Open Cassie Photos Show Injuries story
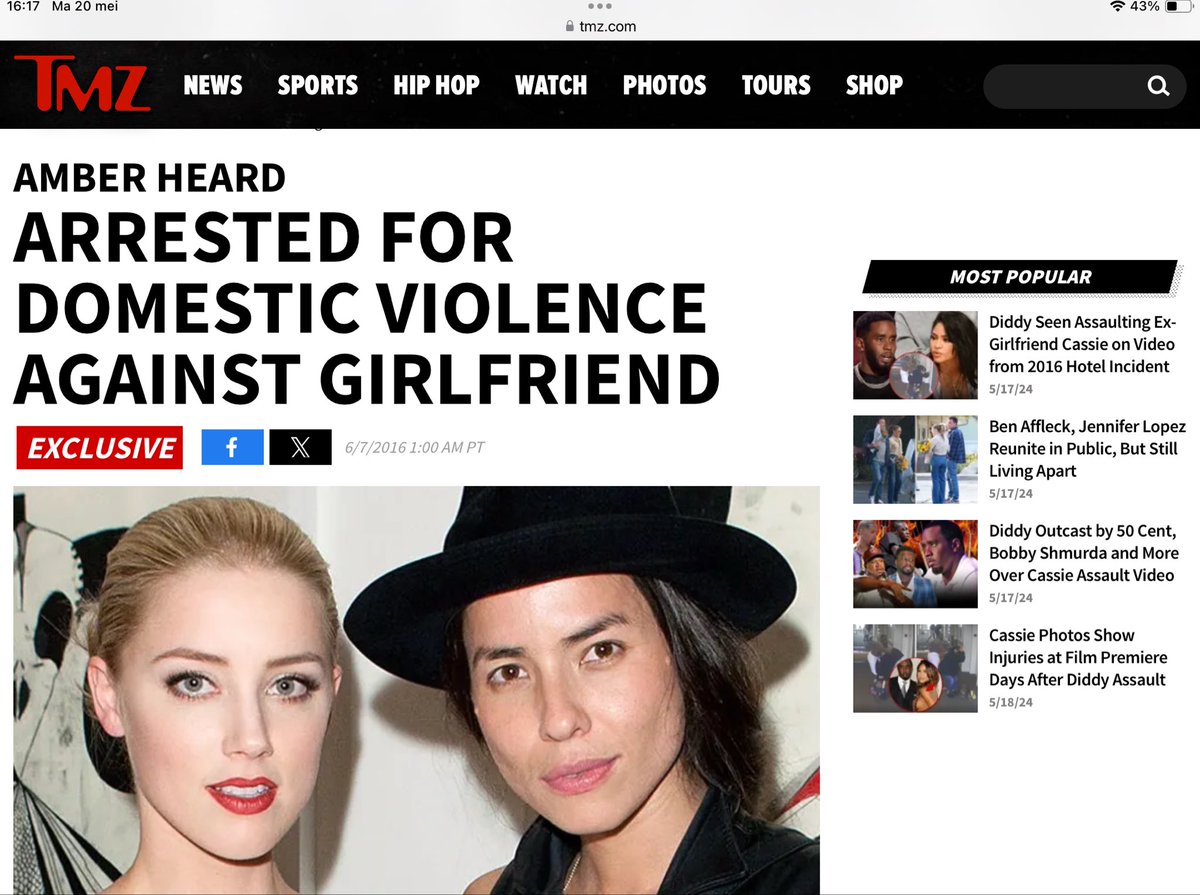 [x=1078, y=657]
